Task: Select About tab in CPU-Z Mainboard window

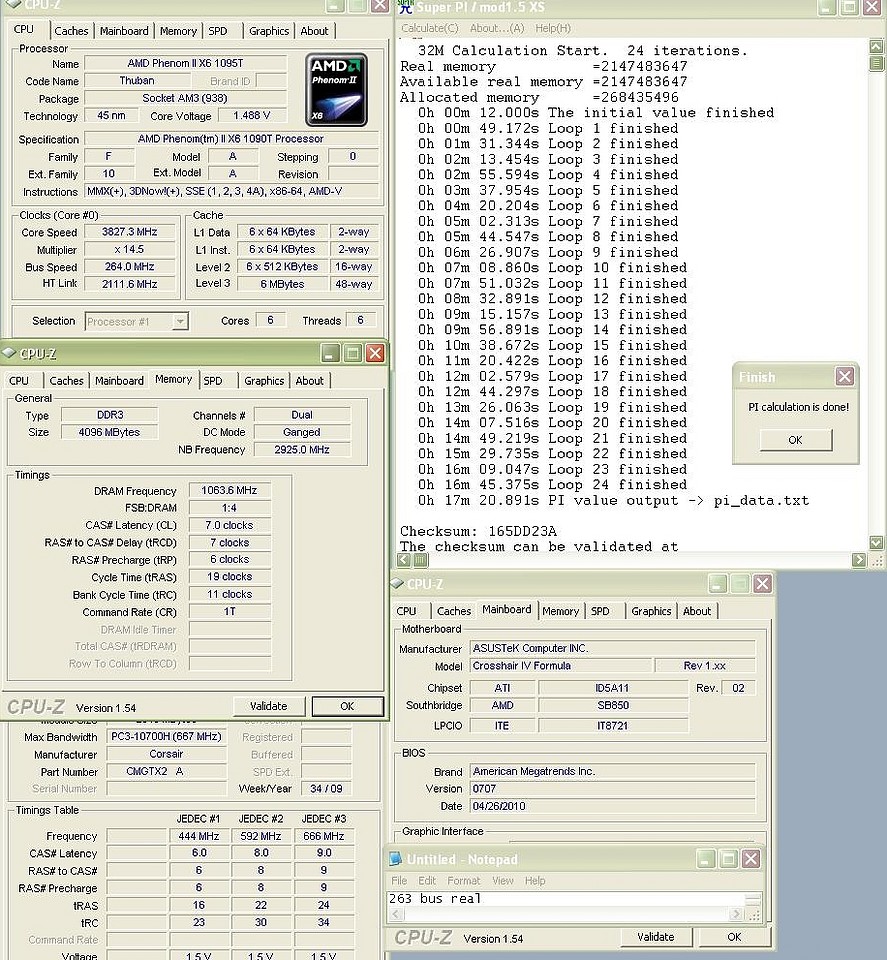Action: (697, 611)
